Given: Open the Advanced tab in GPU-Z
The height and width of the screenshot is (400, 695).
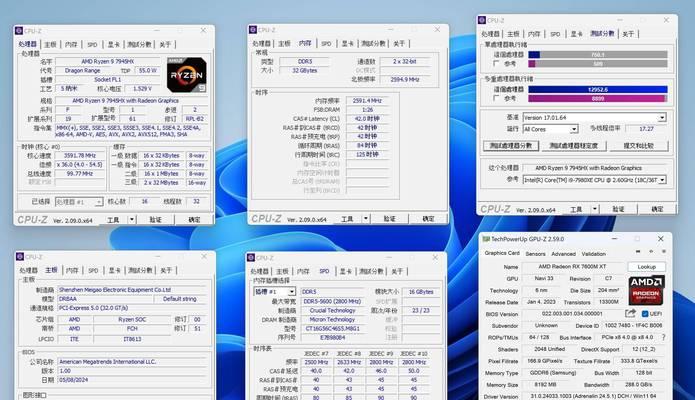Looking at the screenshot, I should click(x=563, y=254).
